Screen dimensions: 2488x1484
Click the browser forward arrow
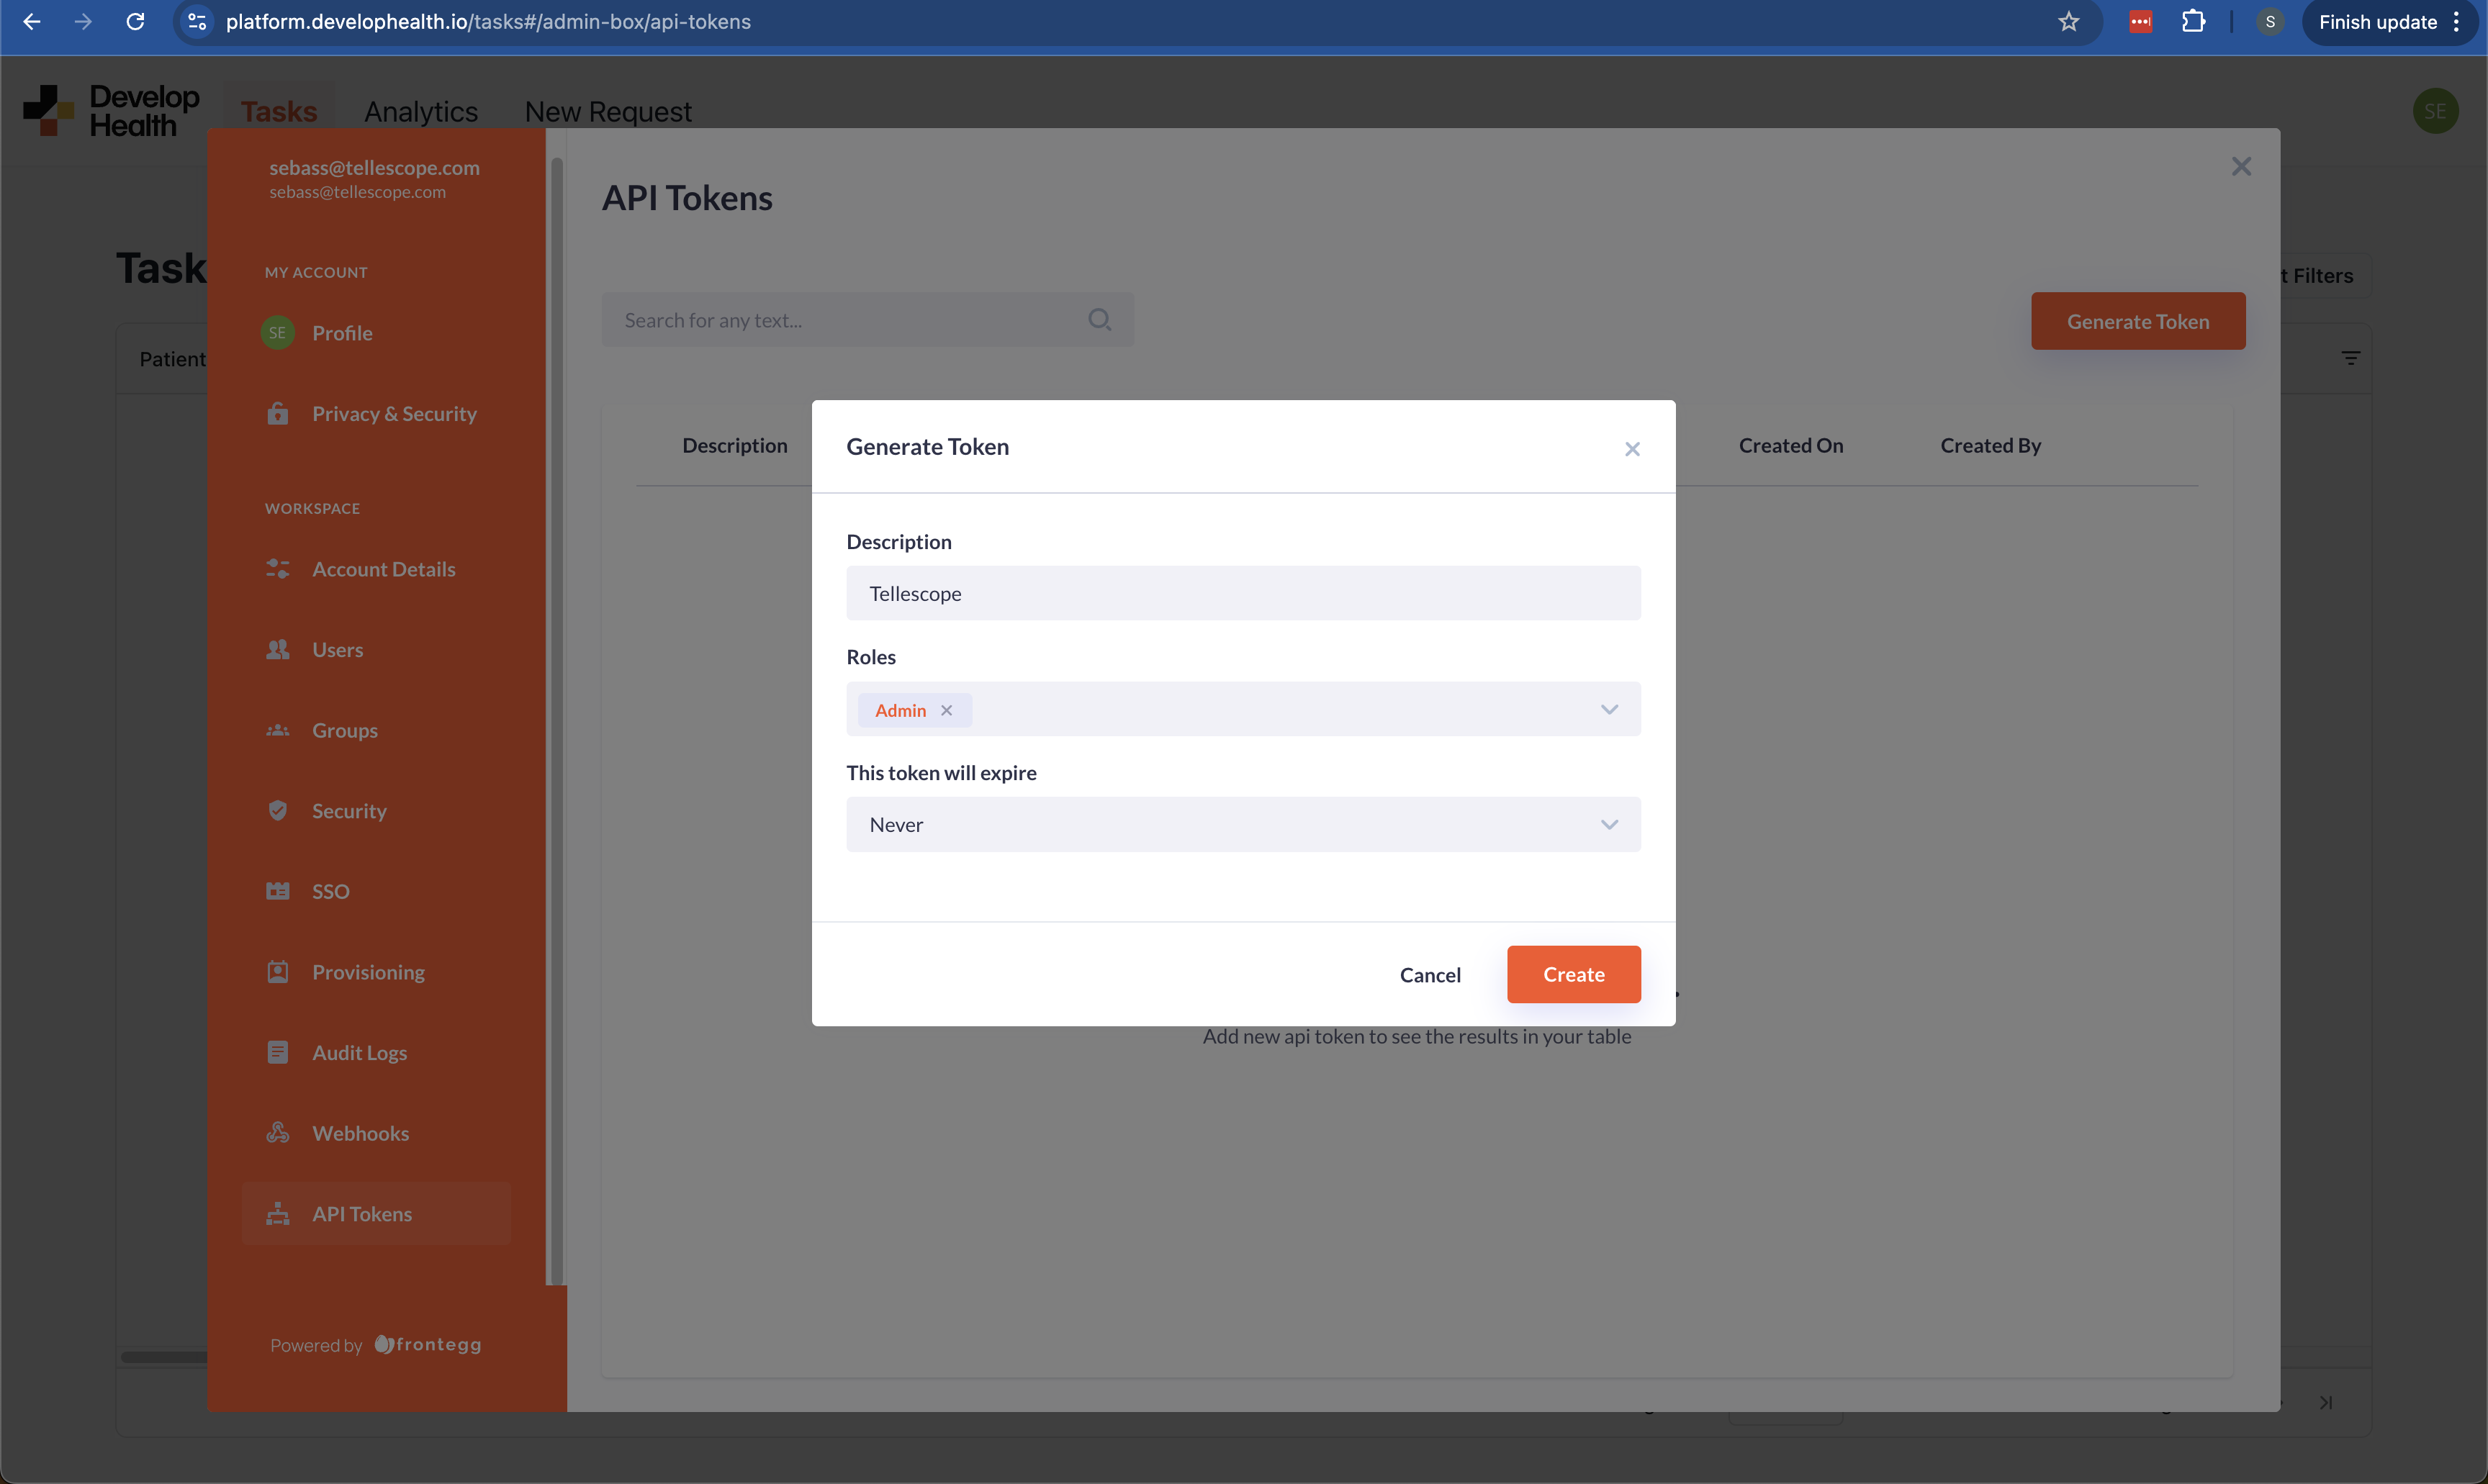click(x=83, y=21)
